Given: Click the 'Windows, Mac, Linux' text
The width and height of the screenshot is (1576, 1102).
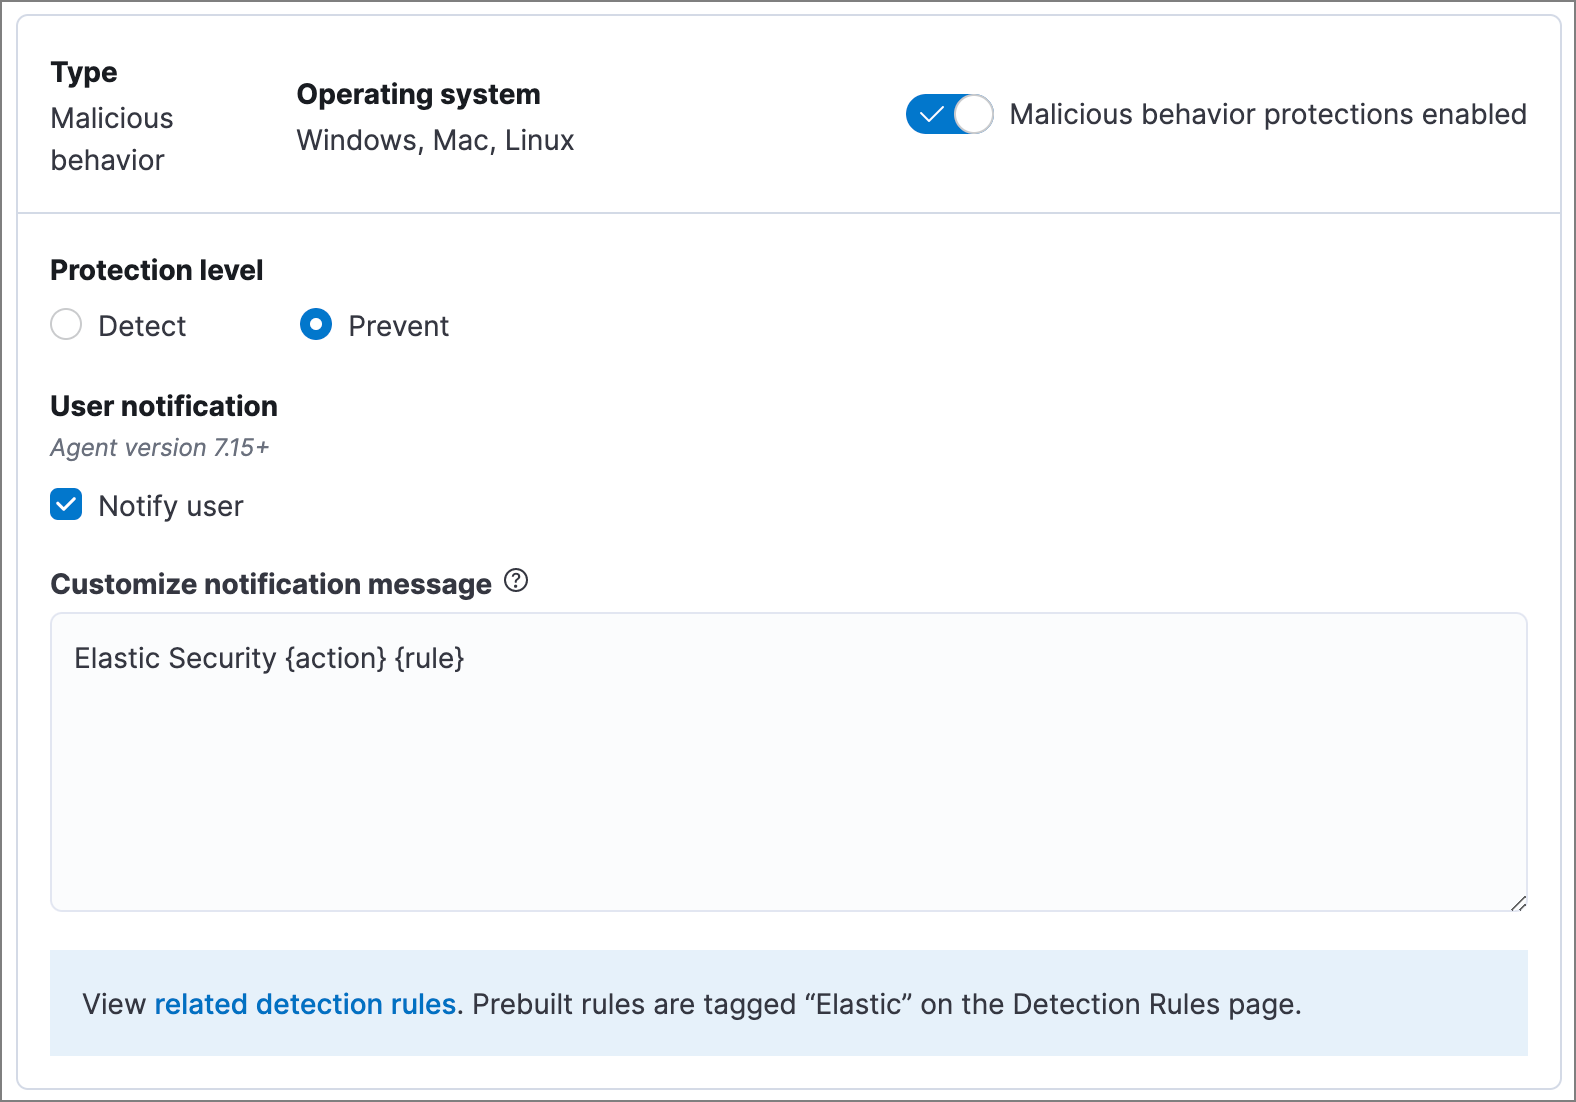Looking at the screenshot, I should tap(435, 140).
